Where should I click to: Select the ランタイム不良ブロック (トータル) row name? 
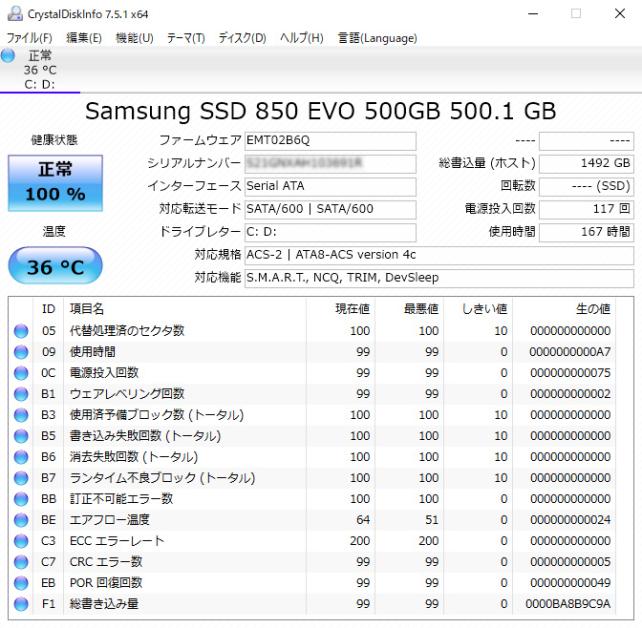coord(163,478)
